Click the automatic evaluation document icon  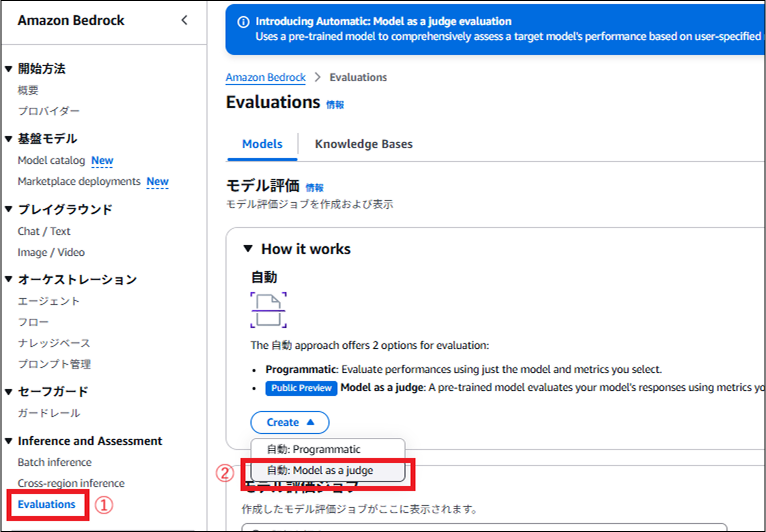[x=268, y=310]
